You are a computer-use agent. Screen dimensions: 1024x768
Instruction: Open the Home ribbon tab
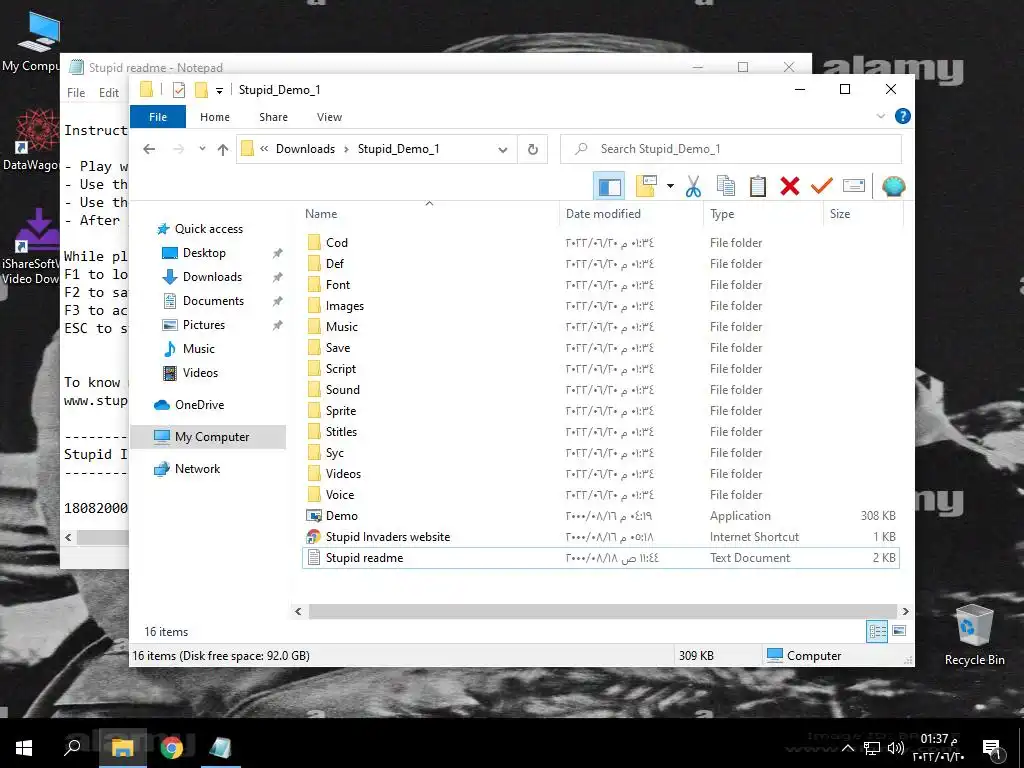tap(215, 117)
